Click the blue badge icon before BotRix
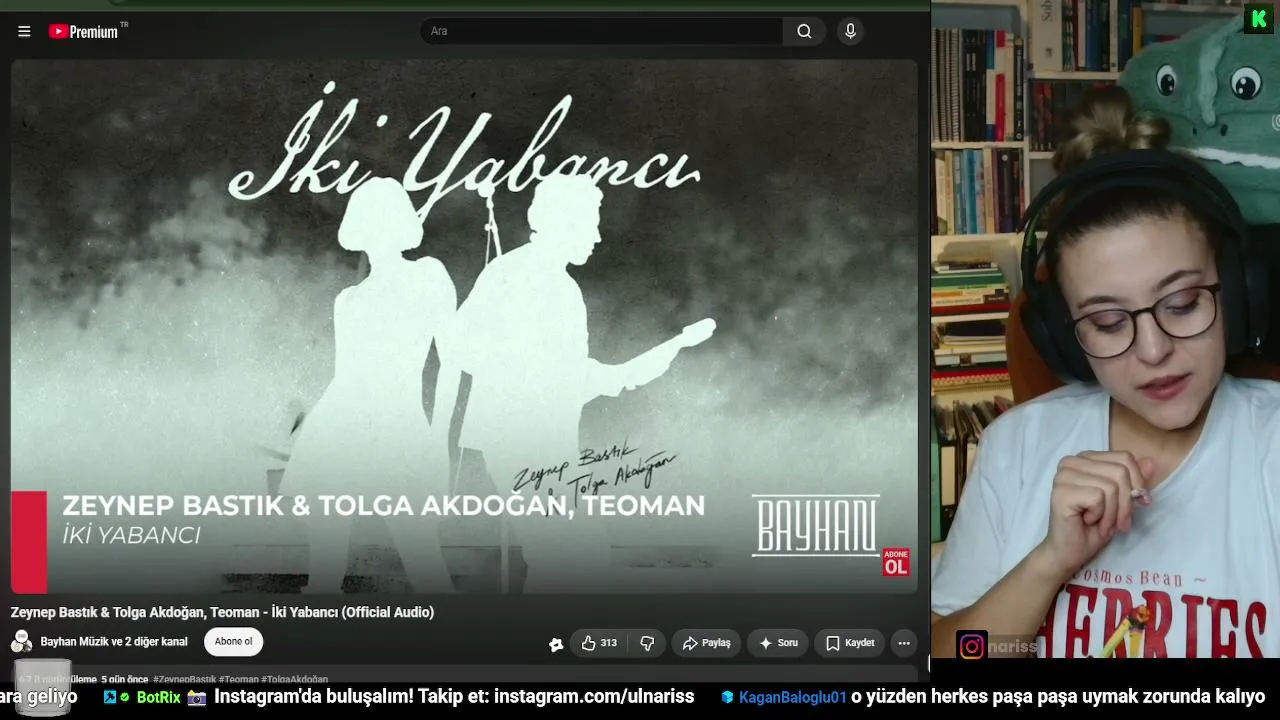This screenshot has height=720, width=1280. [x=110, y=697]
